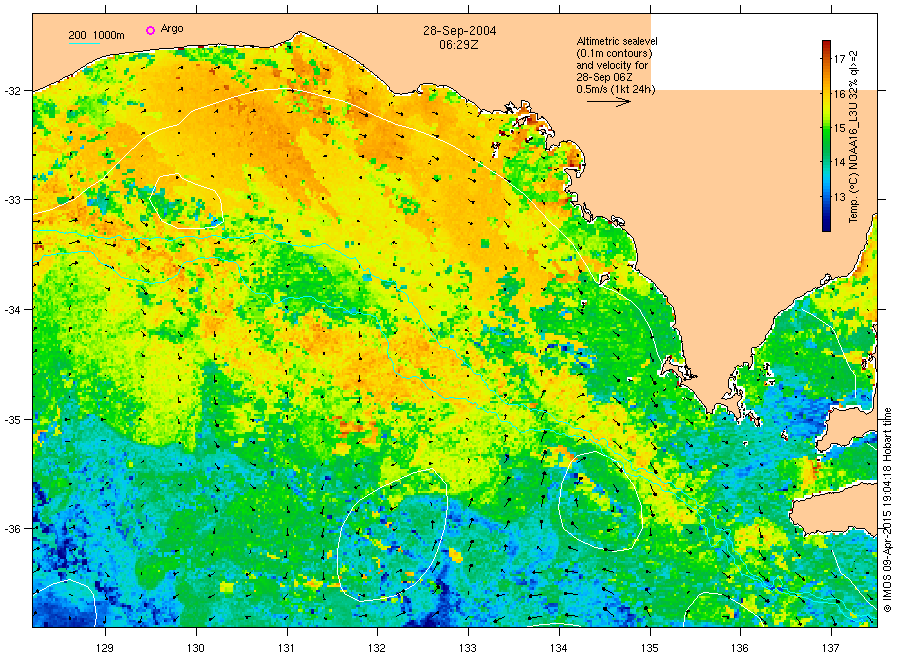
Task: Click the '200' depth contour label
Action: (77, 35)
